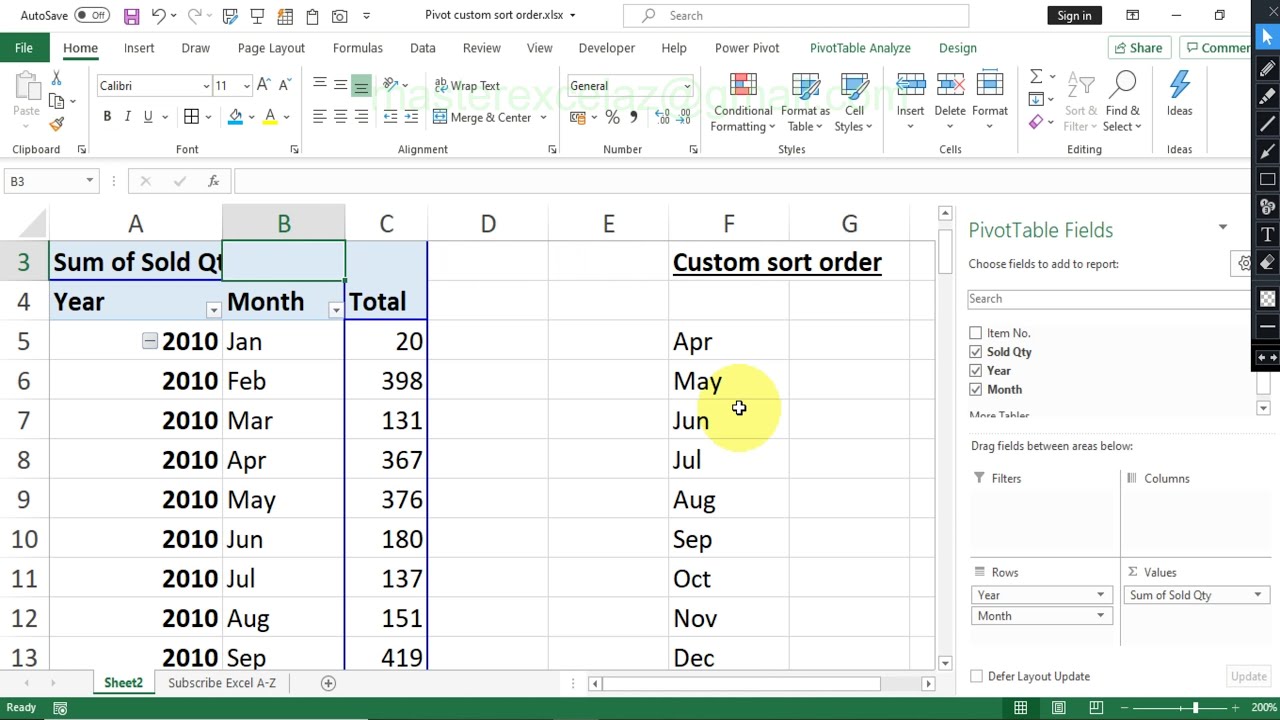The image size is (1280, 720).
Task: Switch to Page Break Preview in status bar
Action: point(1096,708)
